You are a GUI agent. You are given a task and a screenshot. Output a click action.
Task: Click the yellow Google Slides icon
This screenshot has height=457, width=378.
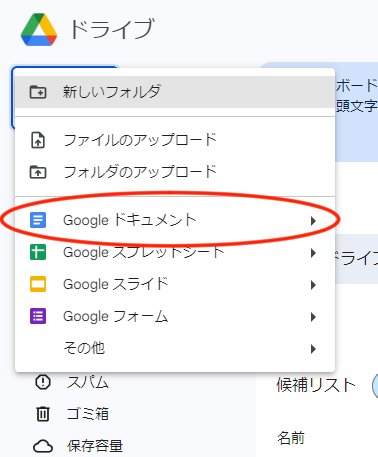coord(38,284)
